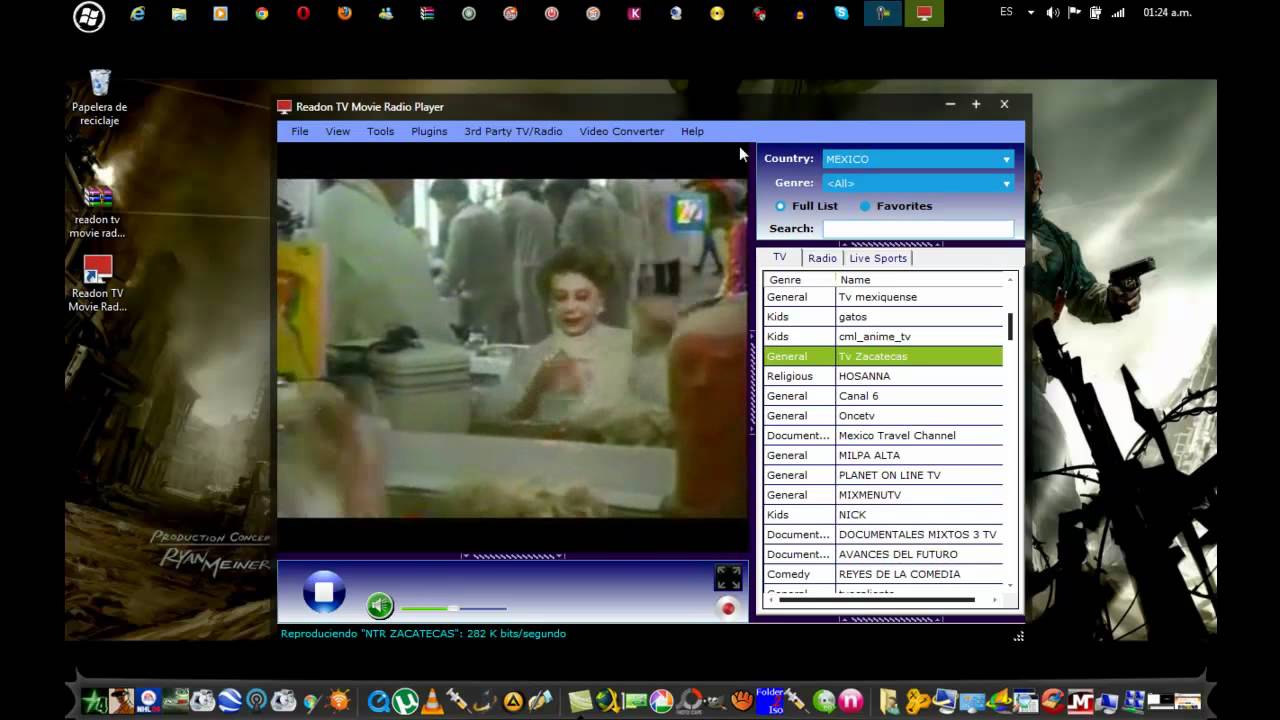This screenshot has width=1280, height=720.
Task: Open Skype from the top taskbar
Action: point(841,14)
